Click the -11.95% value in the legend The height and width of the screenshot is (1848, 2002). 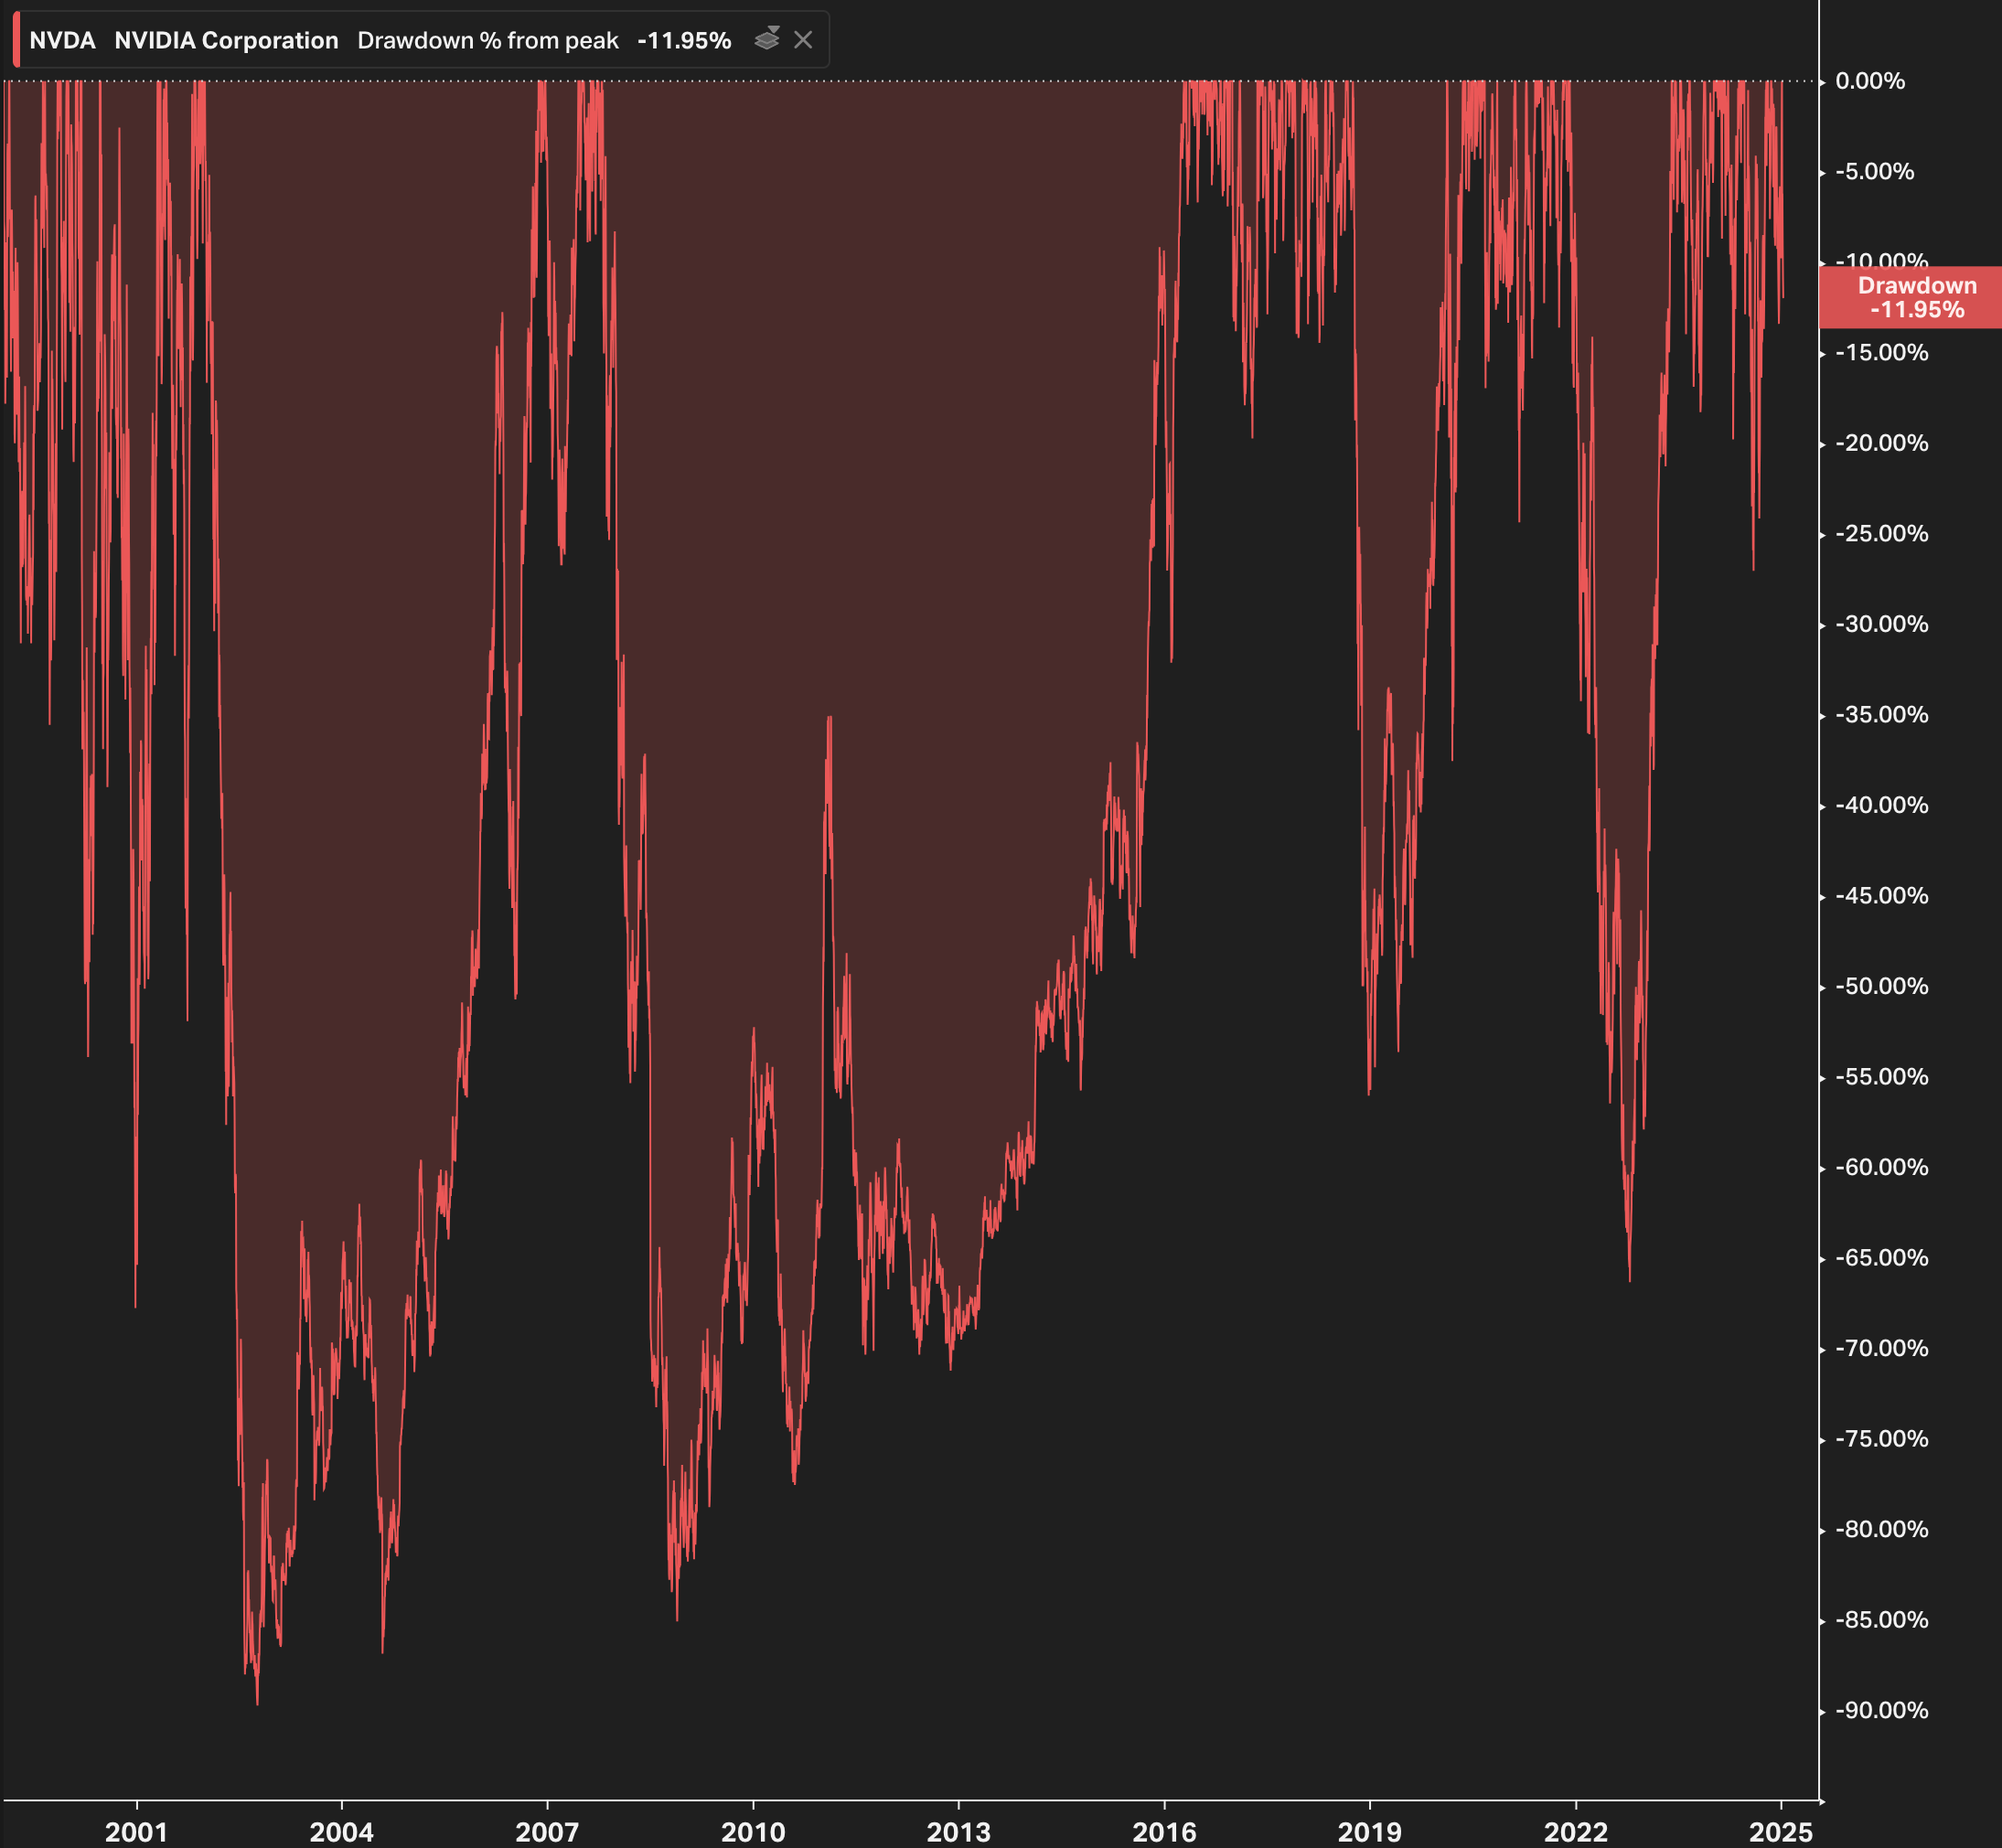684,41
